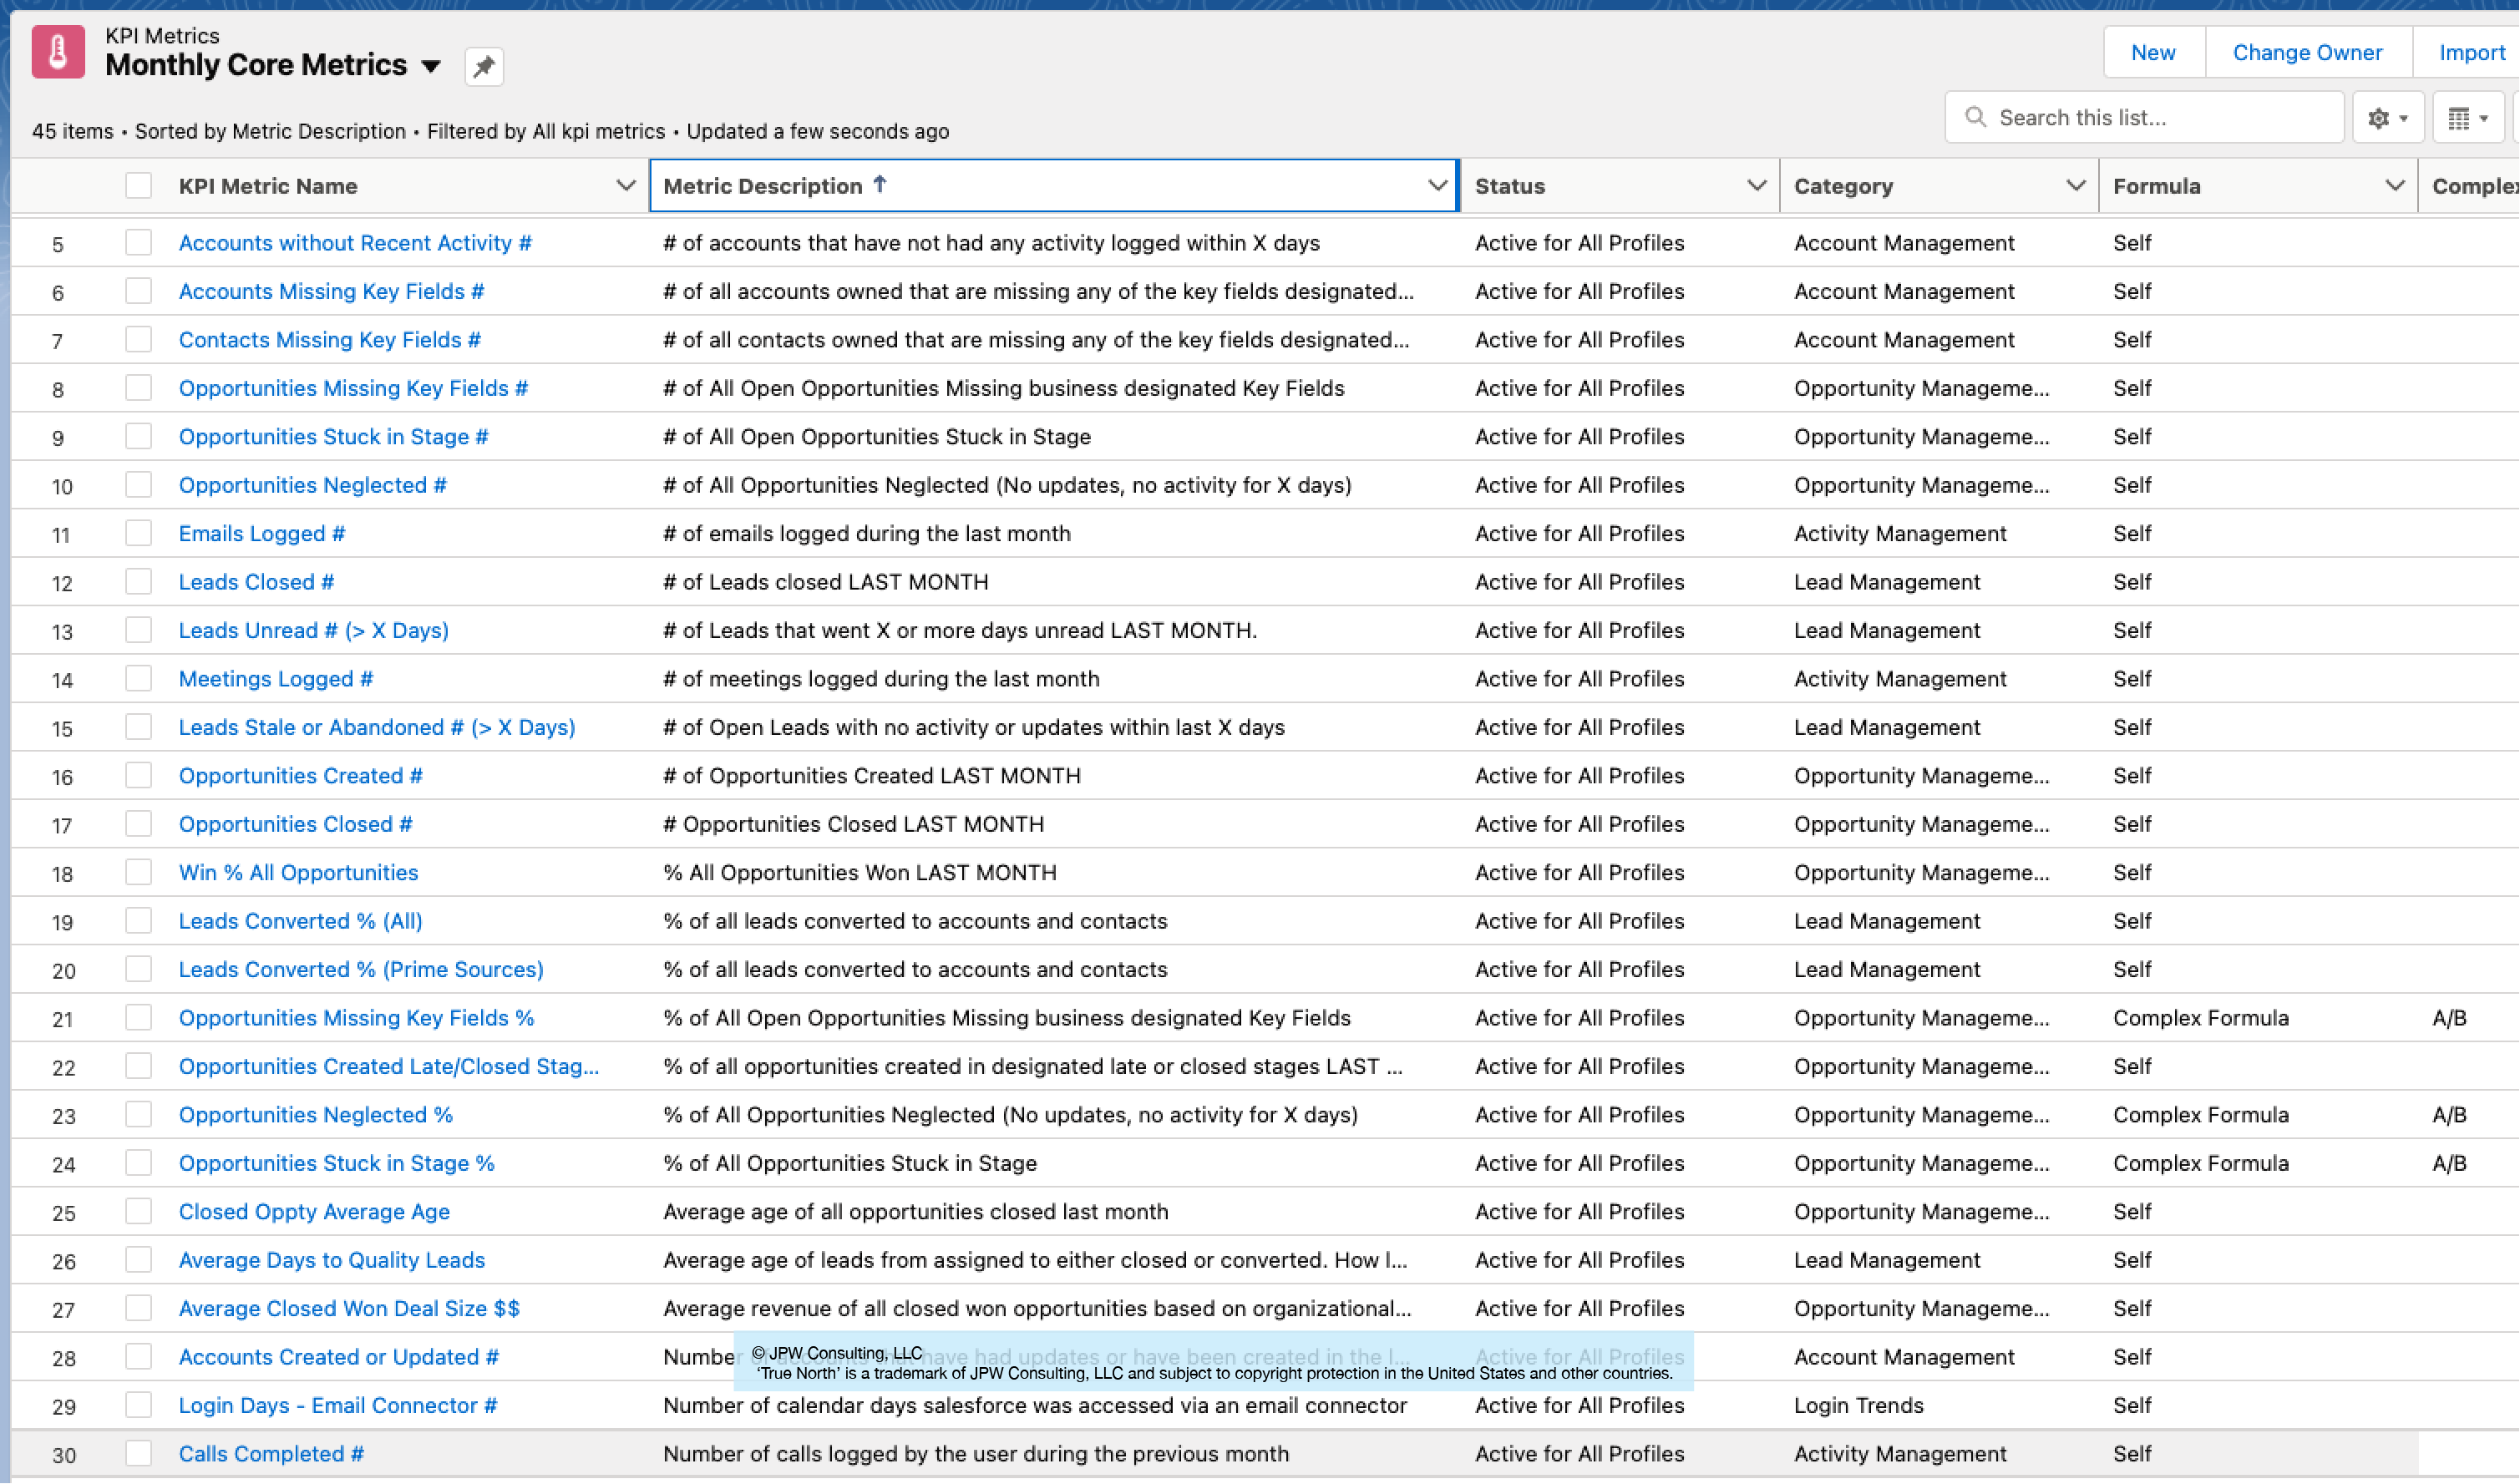The height and width of the screenshot is (1484, 2520).
Task: Sort by the Status column header
Action: click(1510, 186)
